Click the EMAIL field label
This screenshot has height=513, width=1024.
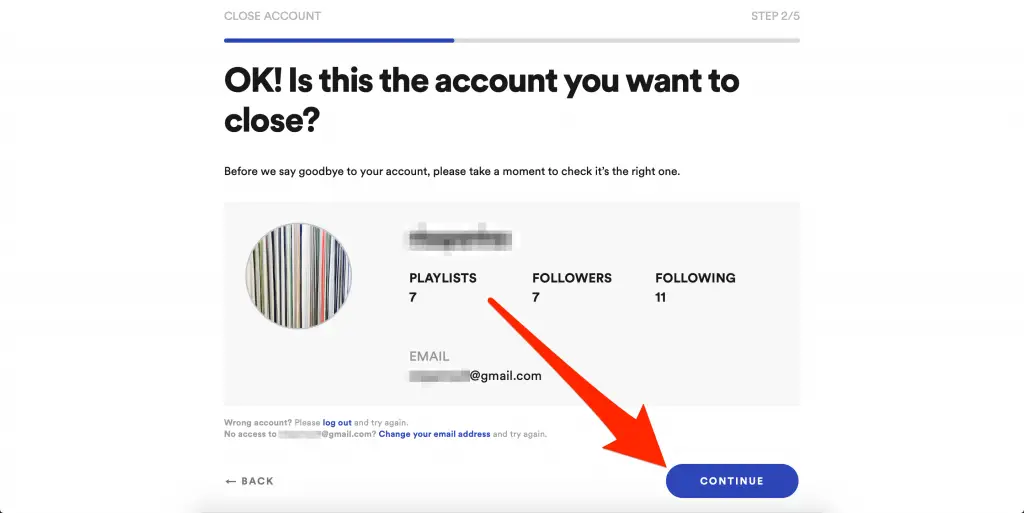[x=429, y=356]
